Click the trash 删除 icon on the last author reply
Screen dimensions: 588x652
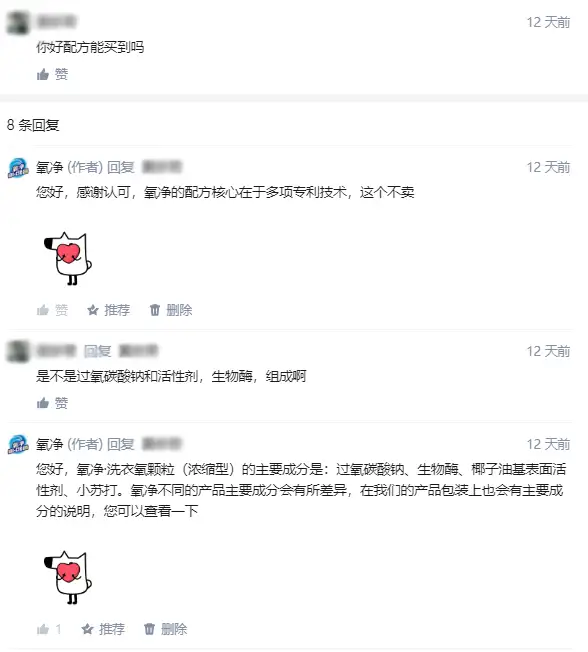tap(166, 629)
